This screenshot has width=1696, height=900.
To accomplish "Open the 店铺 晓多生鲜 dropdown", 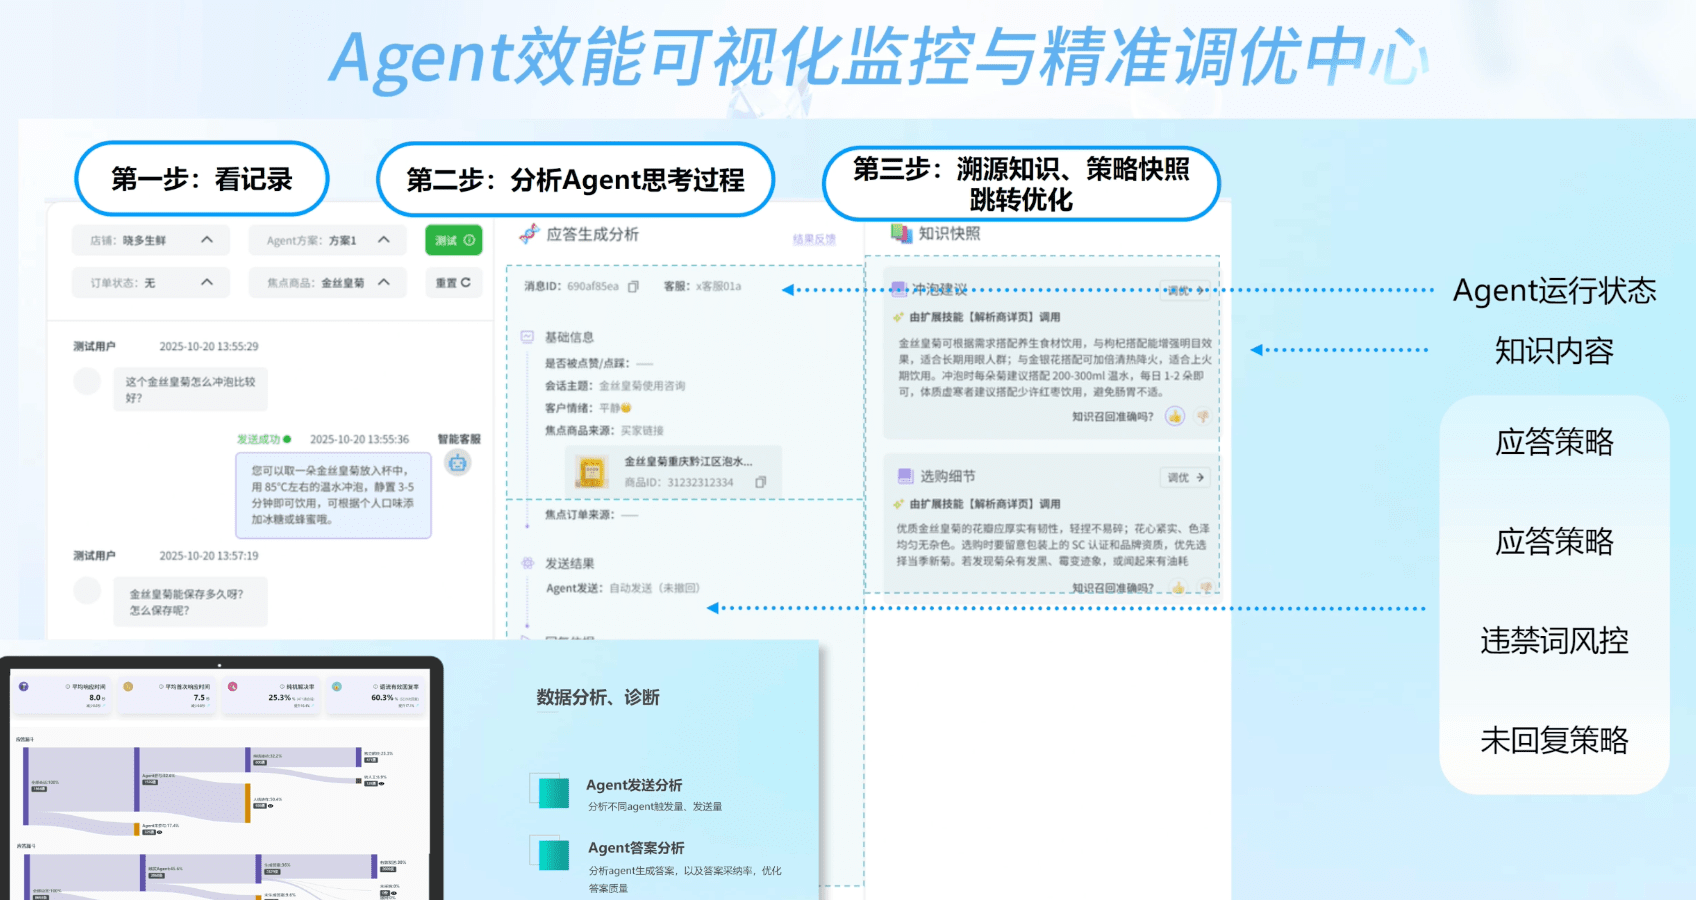I will [151, 240].
